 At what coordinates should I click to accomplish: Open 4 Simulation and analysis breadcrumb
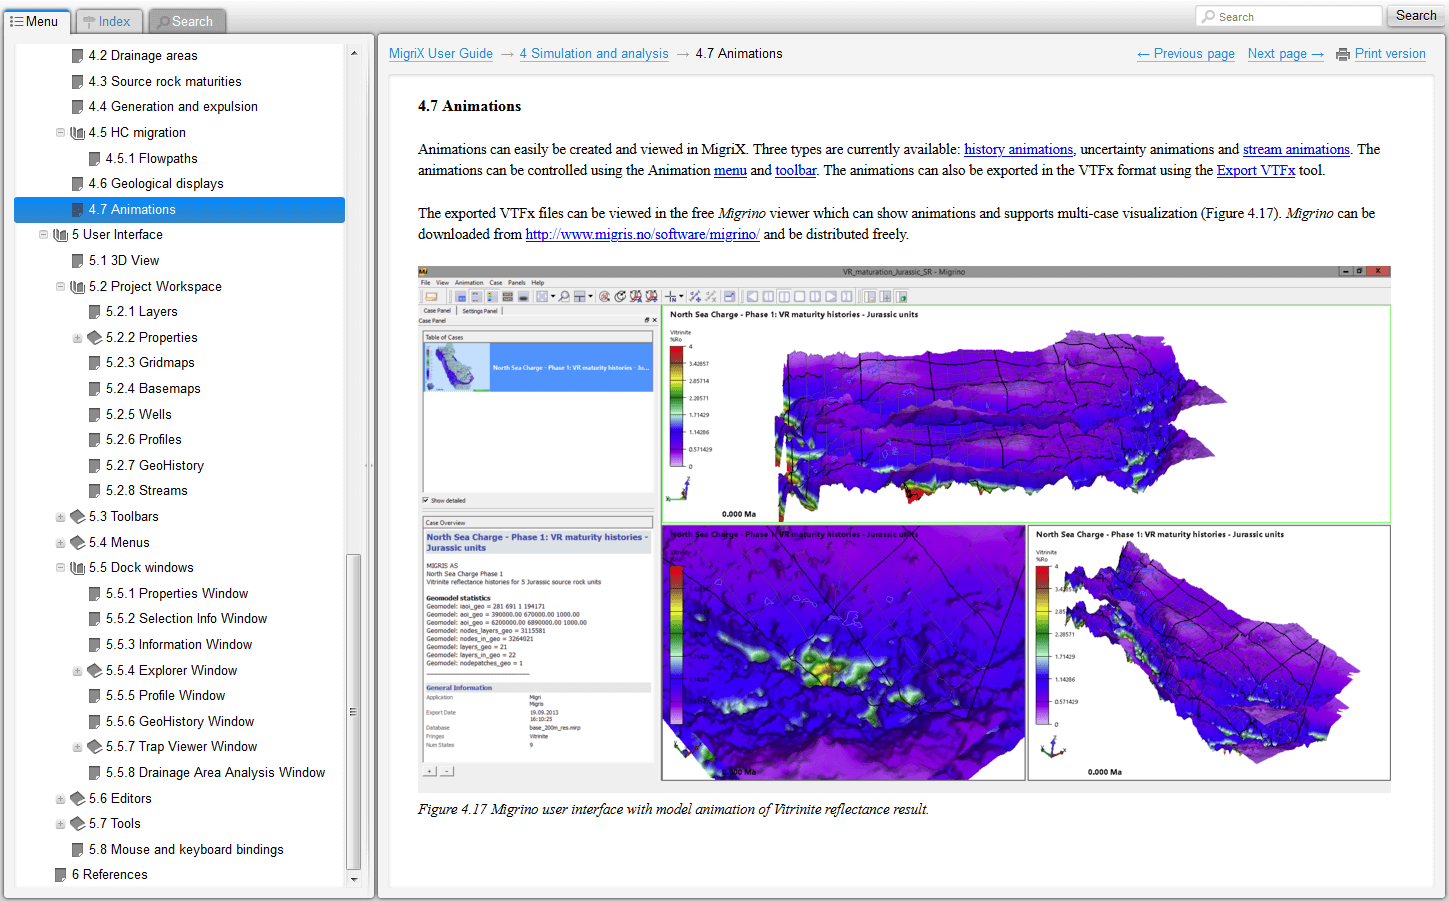point(594,54)
